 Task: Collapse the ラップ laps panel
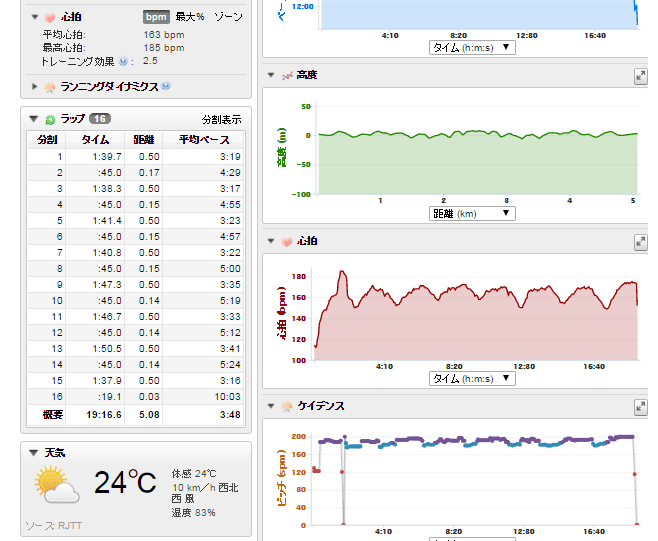[35, 119]
